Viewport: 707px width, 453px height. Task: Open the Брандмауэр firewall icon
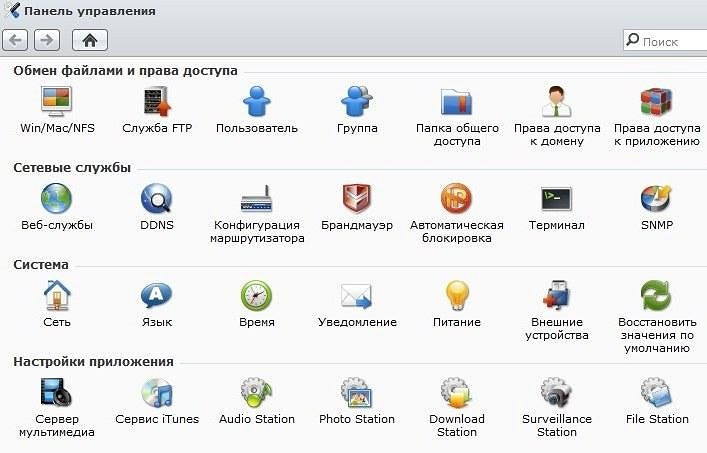click(x=357, y=198)
